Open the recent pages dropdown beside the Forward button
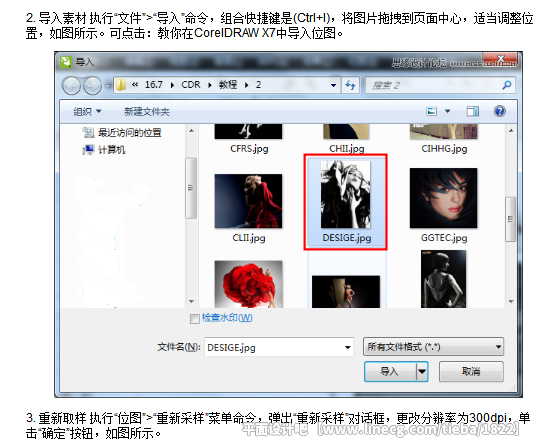 tap(107, 86)
